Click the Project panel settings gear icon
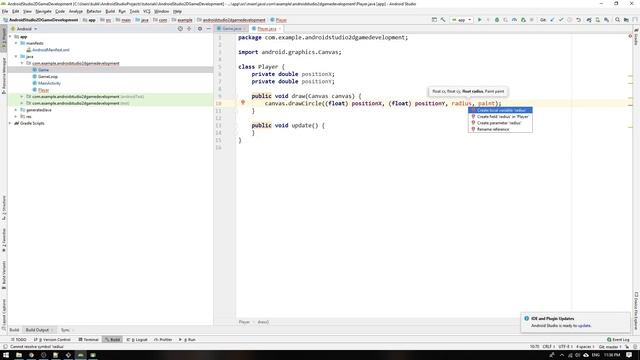The image size is (640, 360). [x=200, y=29]
